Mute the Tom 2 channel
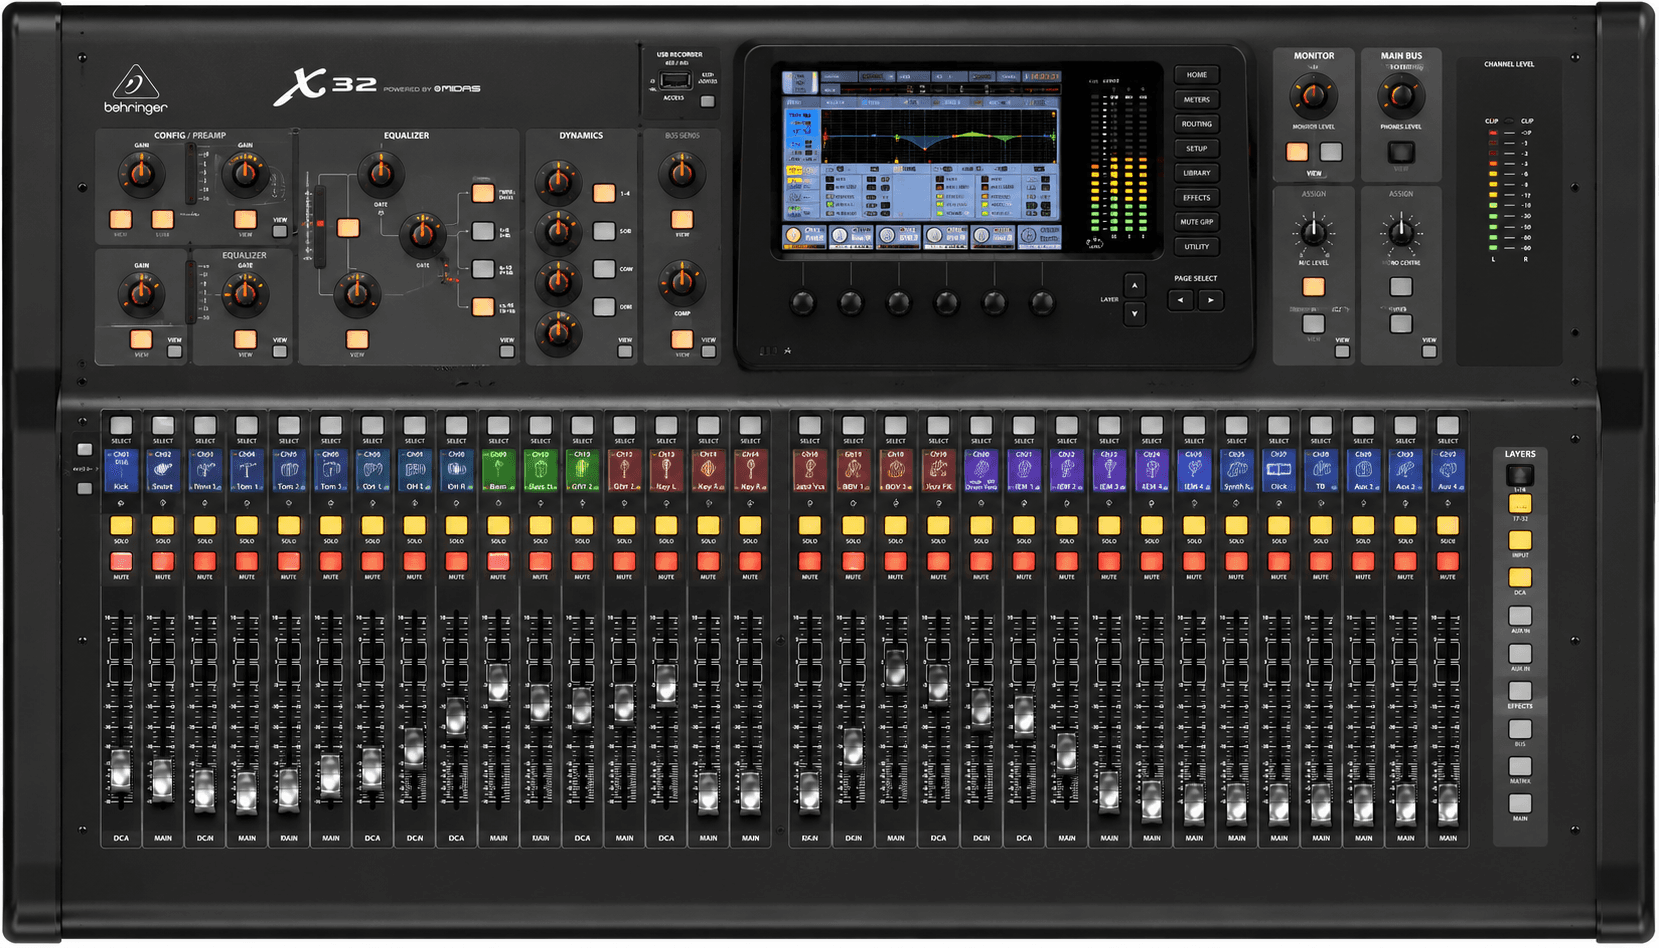The image size is (1659, 948). tap(289, 561)
